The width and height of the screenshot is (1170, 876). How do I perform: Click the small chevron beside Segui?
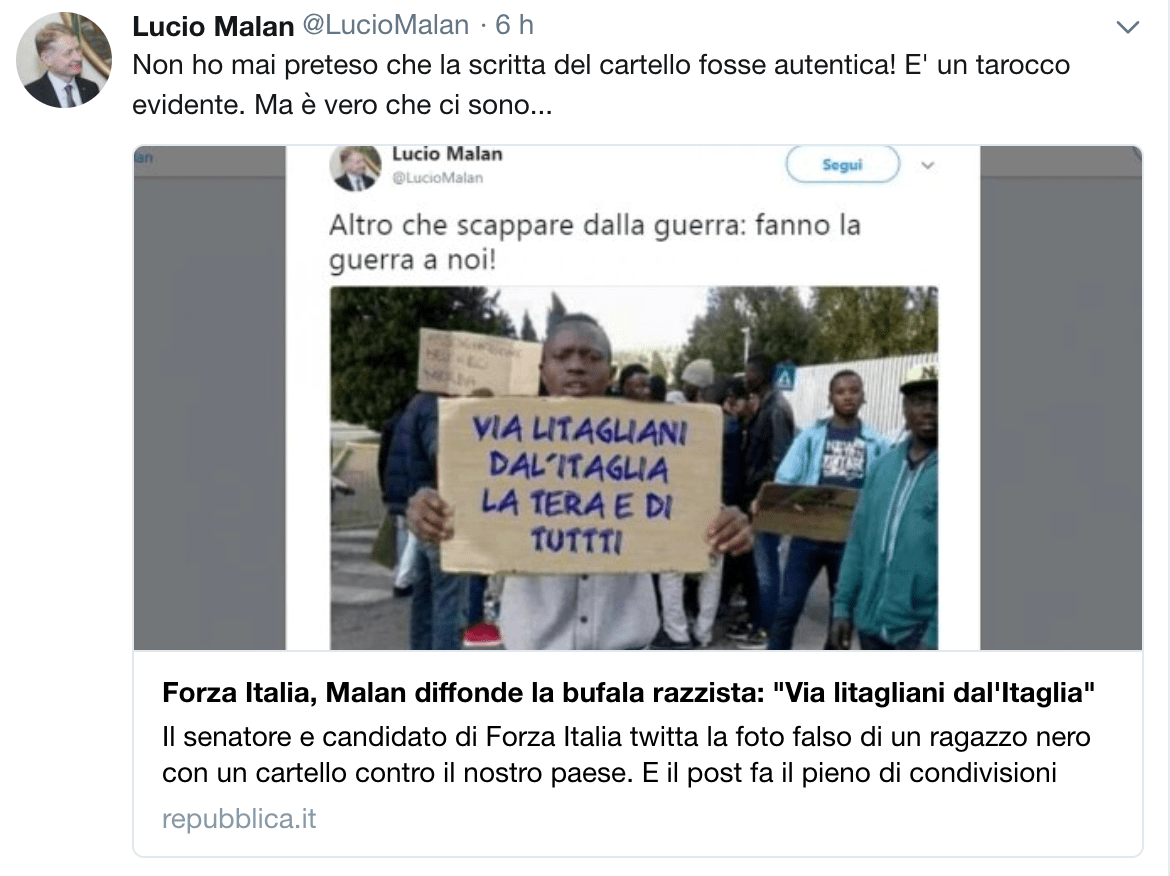click(927, 166)
